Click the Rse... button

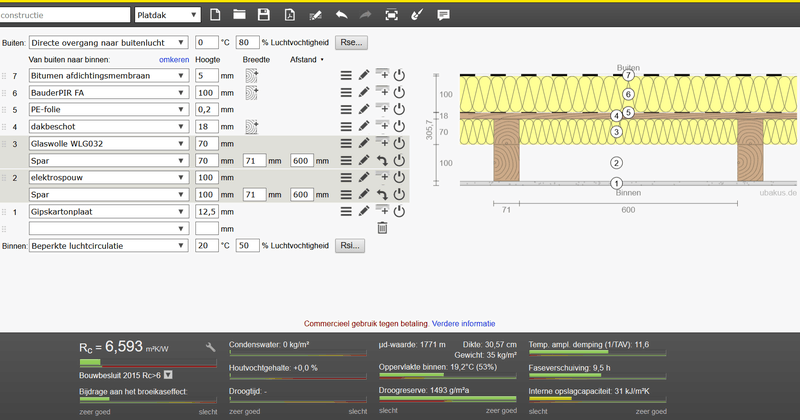click(x=351, y=42)
